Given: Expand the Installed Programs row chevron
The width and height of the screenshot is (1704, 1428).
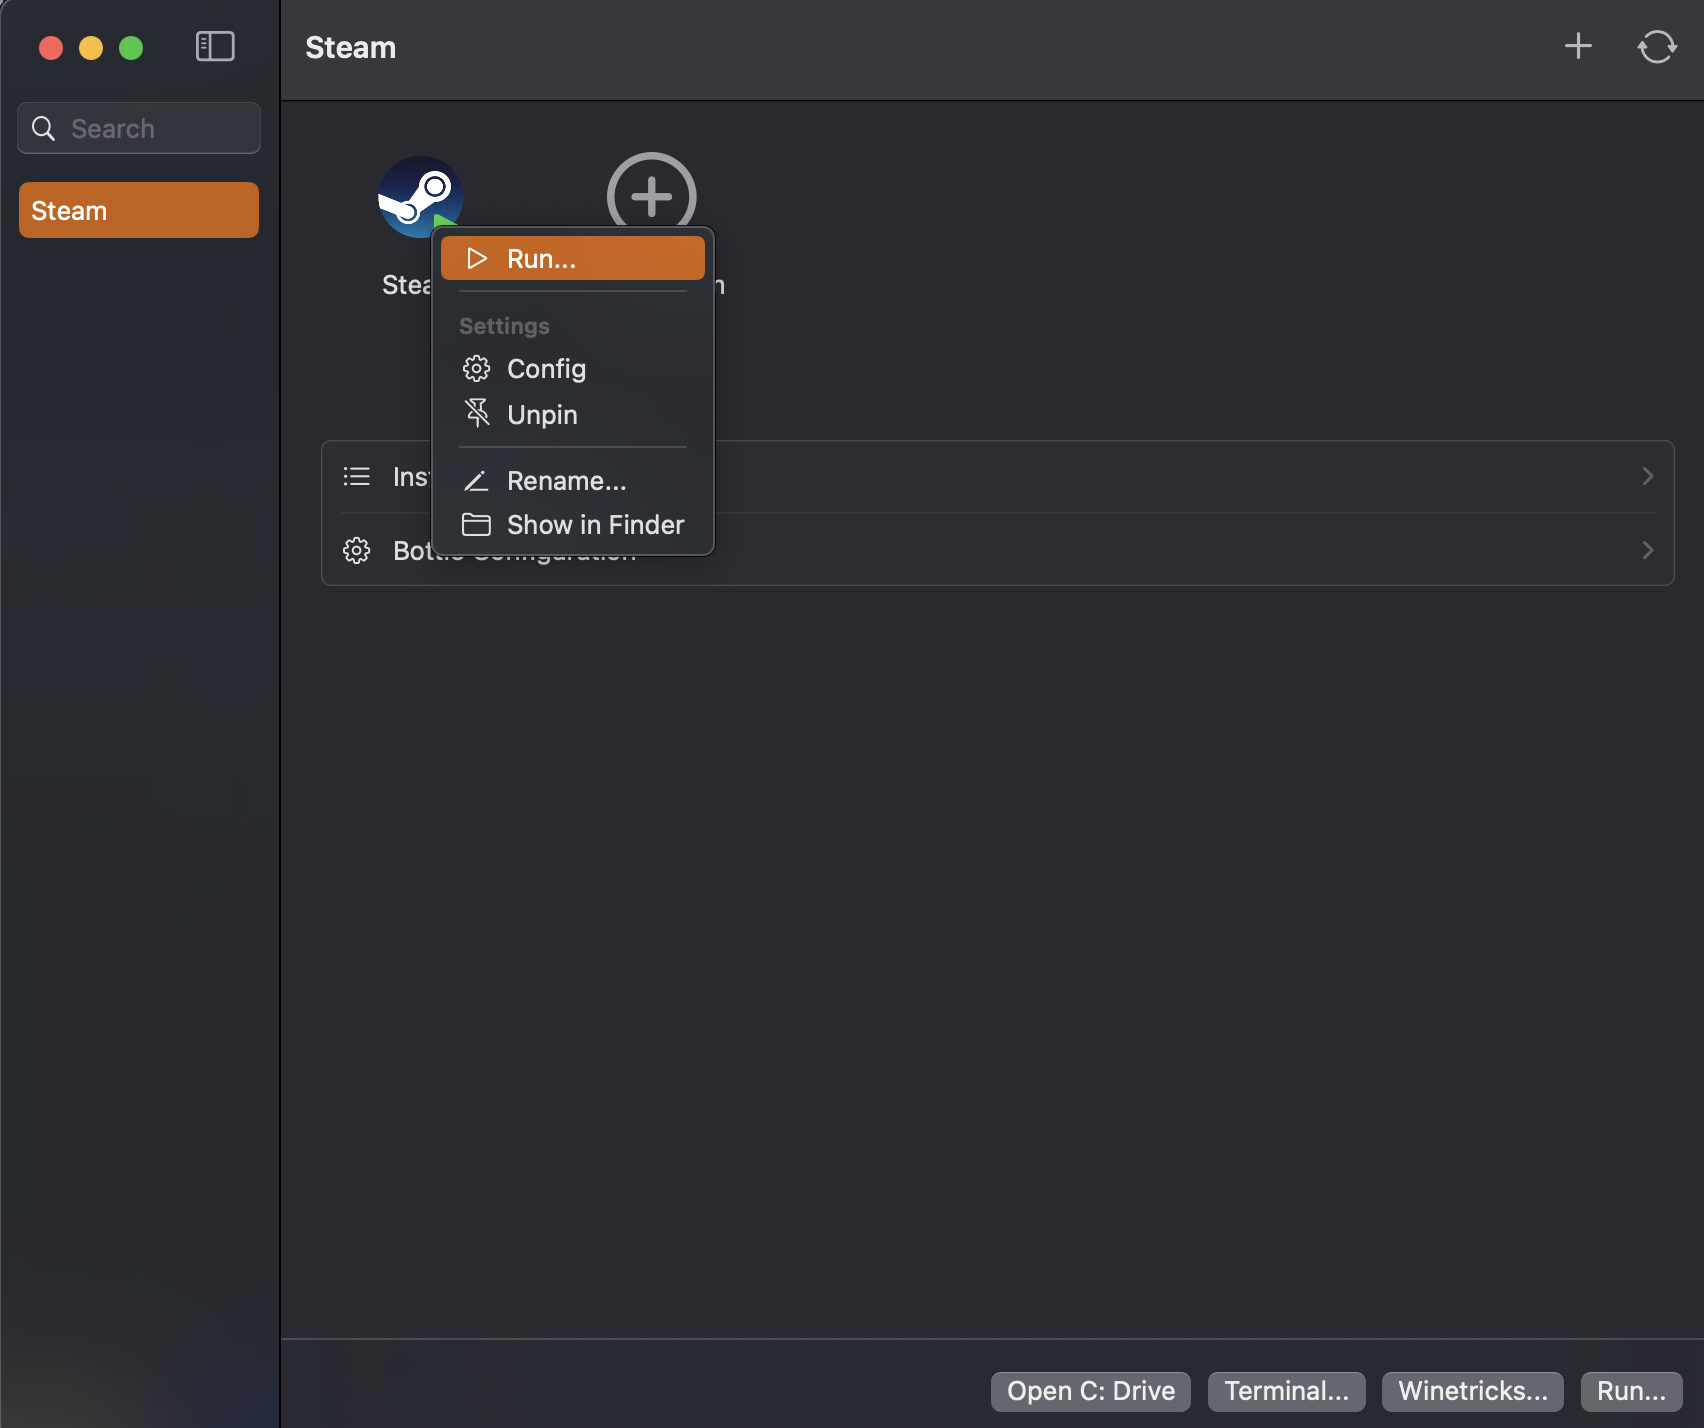Looking at the screenshot, I should [x=1647, y=477].
